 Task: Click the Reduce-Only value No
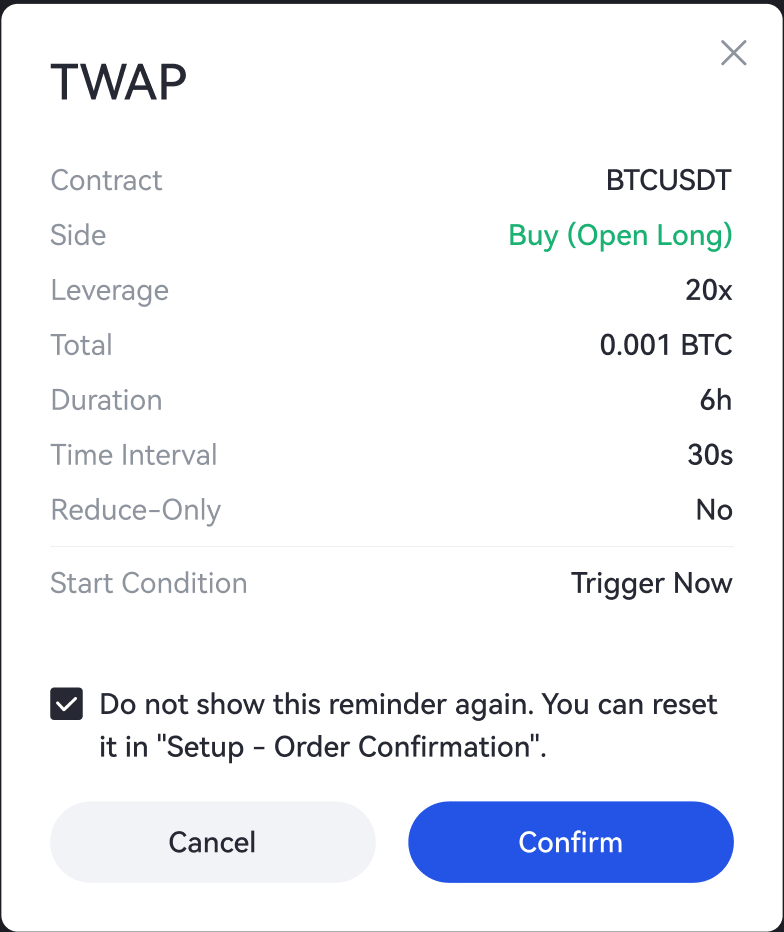click(x=714, y=511)
